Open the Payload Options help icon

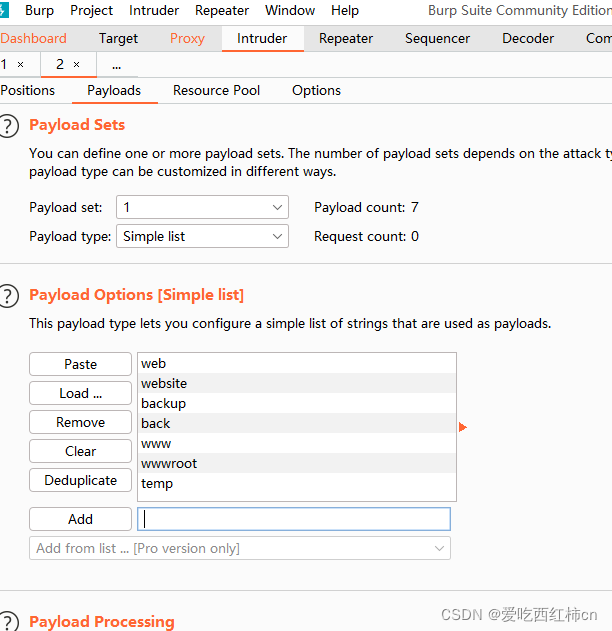[8, 296]
